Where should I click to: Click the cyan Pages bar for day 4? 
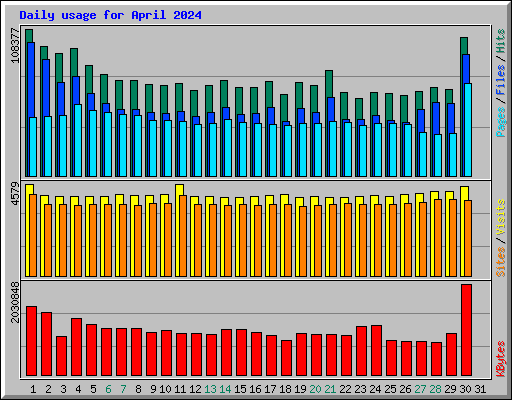pyautogui.click(x=78, y=140)
